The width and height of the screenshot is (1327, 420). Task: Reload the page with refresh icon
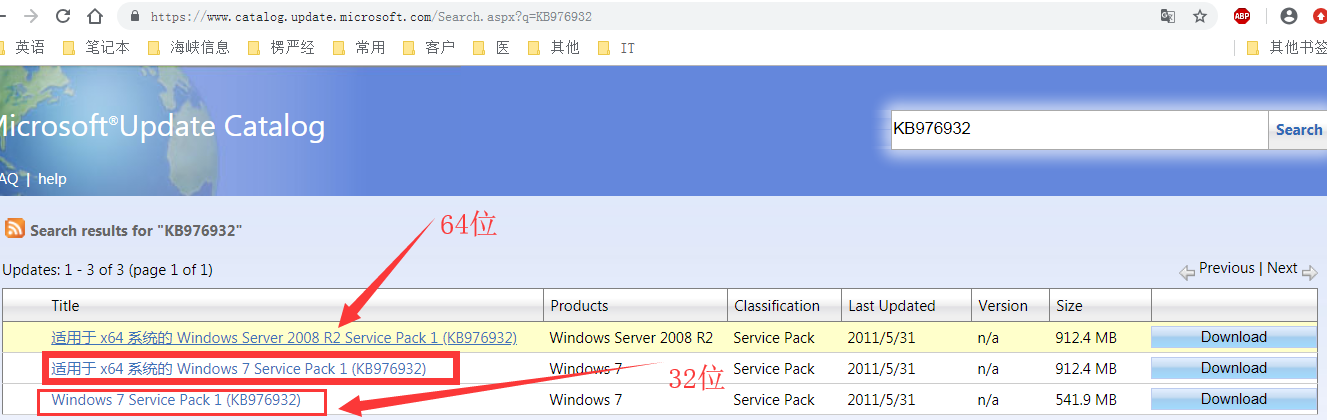(63, 16)
